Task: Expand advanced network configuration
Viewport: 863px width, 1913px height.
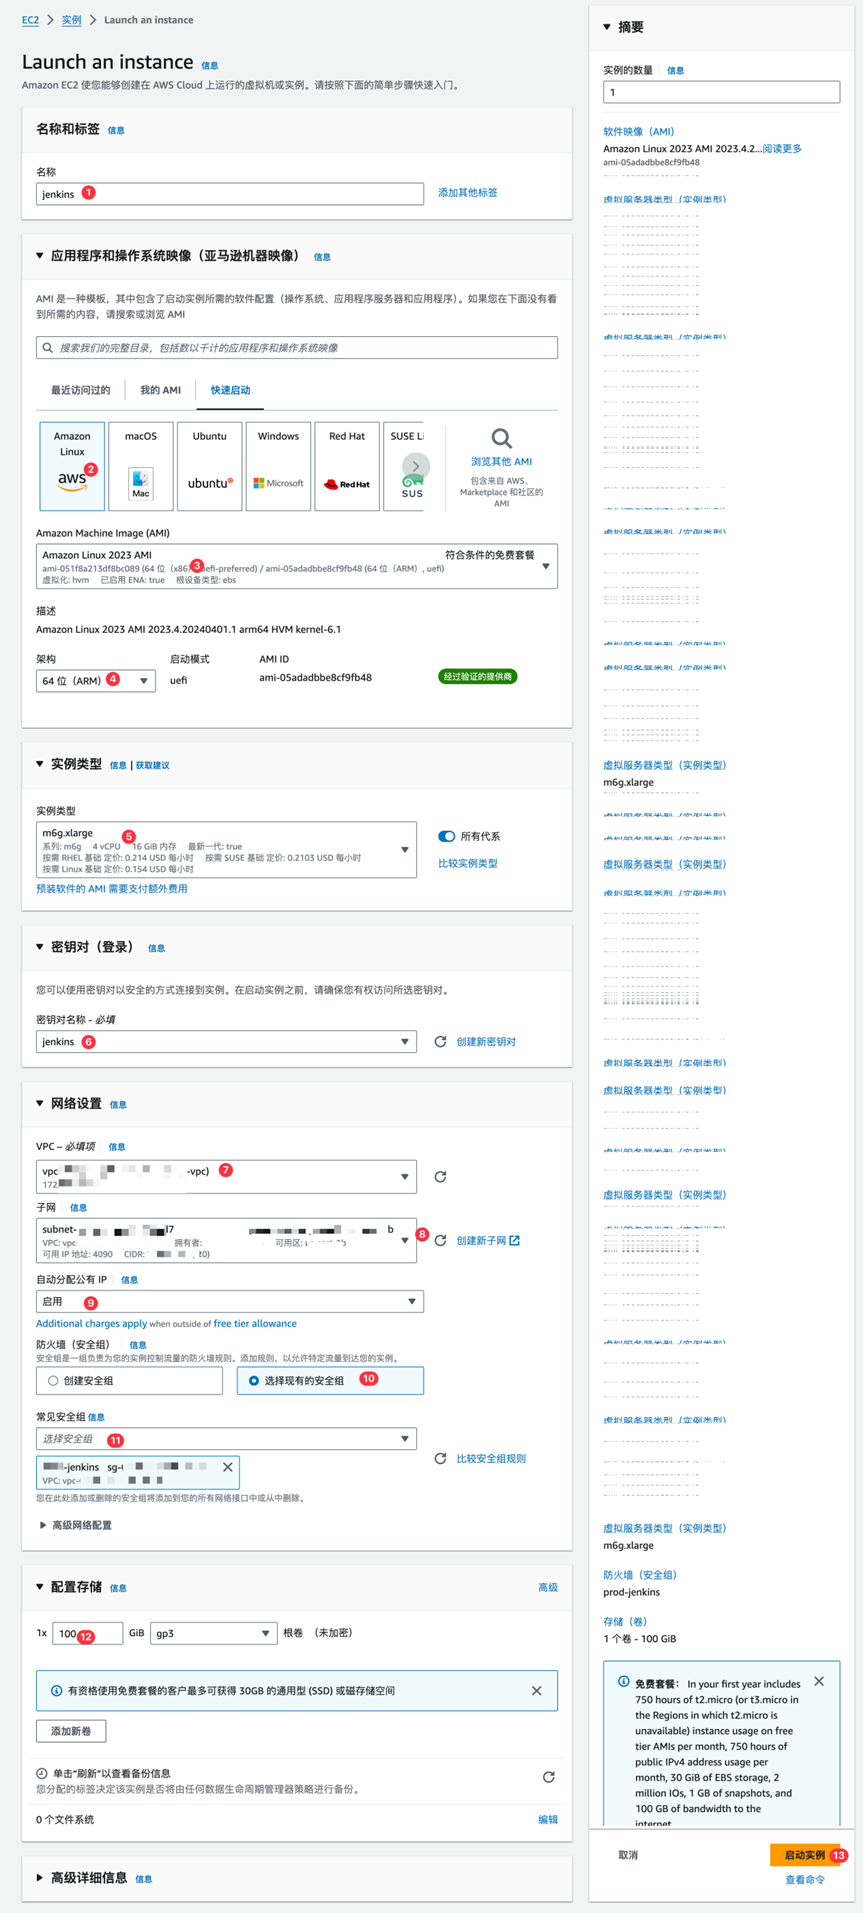Action: 75,1525
